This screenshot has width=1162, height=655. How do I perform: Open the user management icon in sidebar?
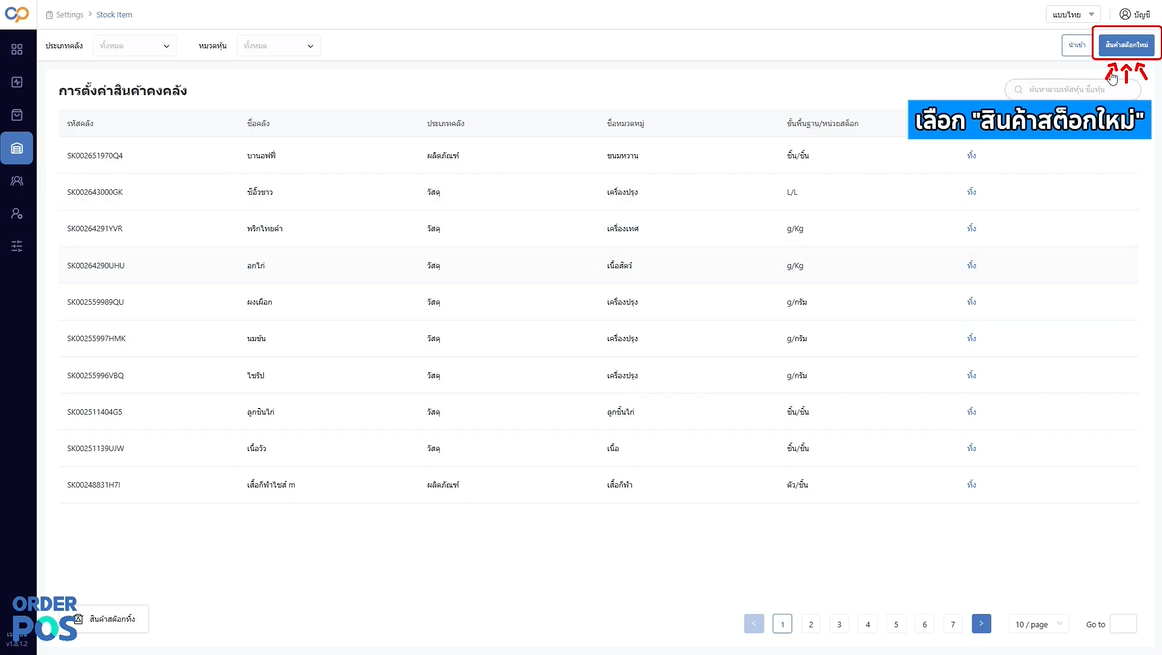click(x=17, y=213)
